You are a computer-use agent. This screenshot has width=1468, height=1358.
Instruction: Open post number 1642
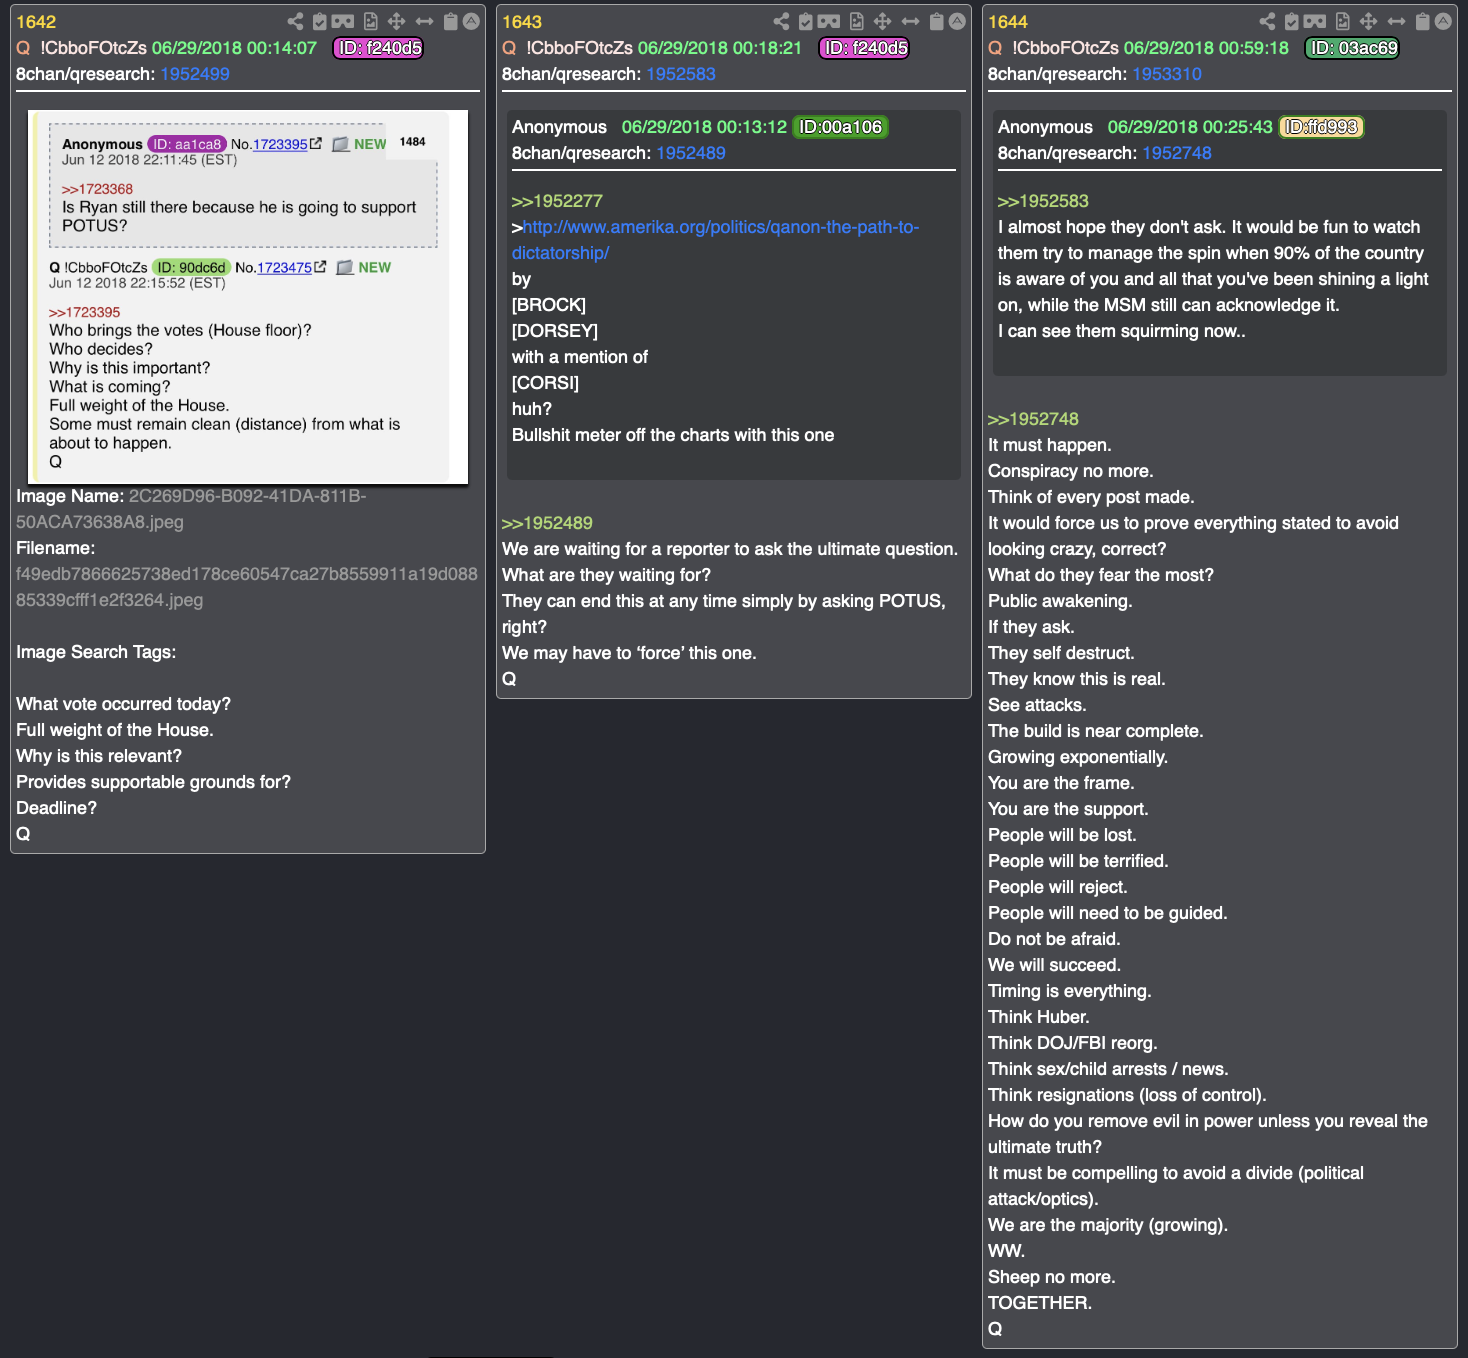click(x=36, y=22)
